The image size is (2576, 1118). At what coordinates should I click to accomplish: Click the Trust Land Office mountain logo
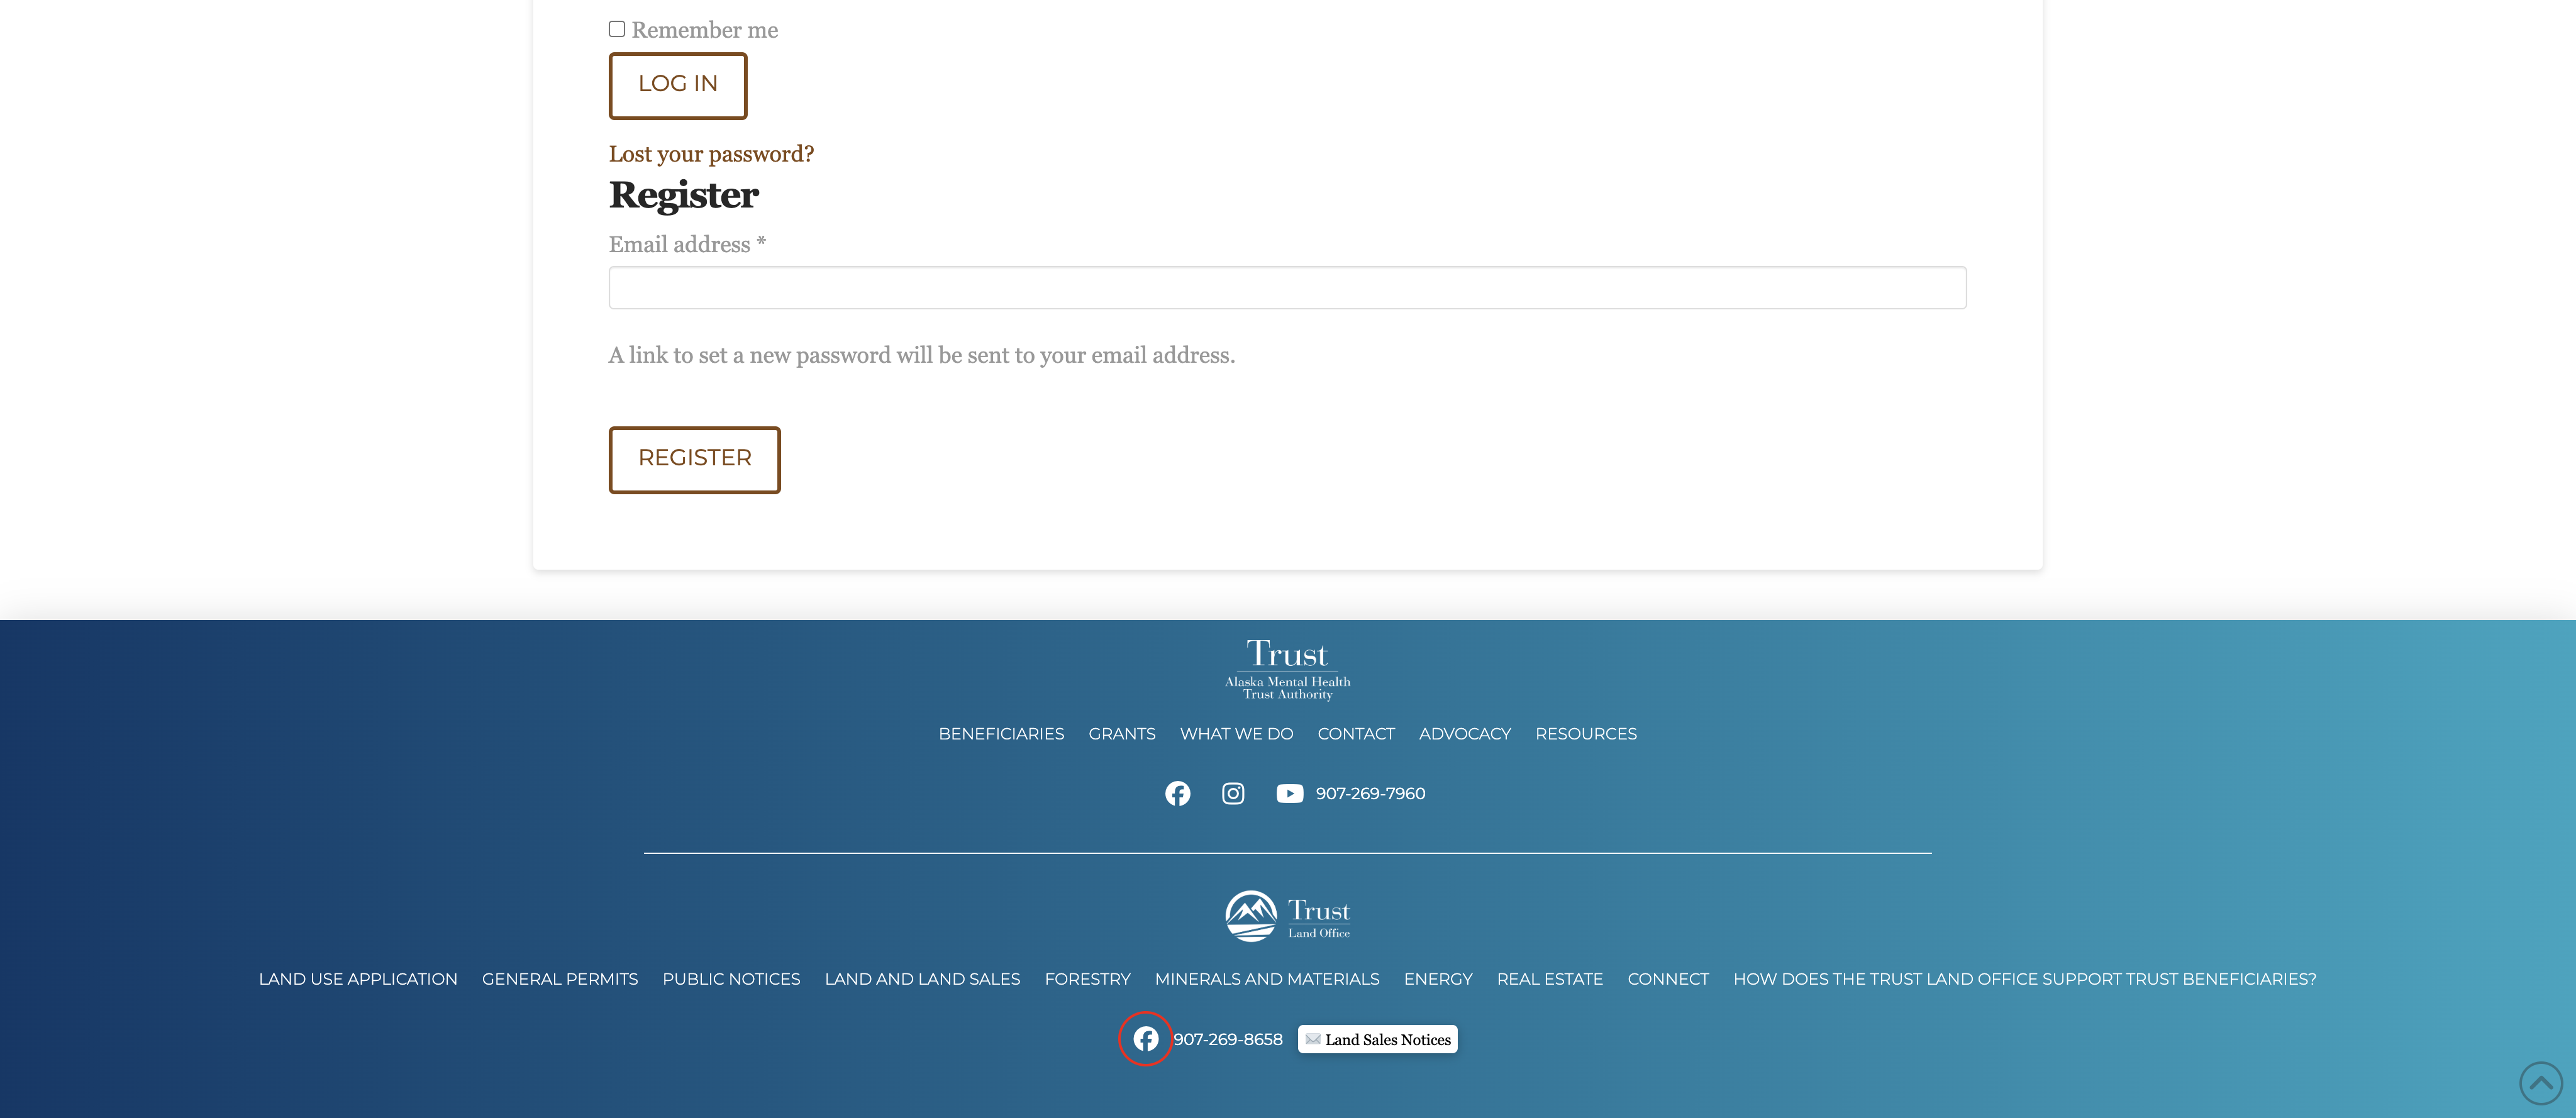pos(1251,916)
